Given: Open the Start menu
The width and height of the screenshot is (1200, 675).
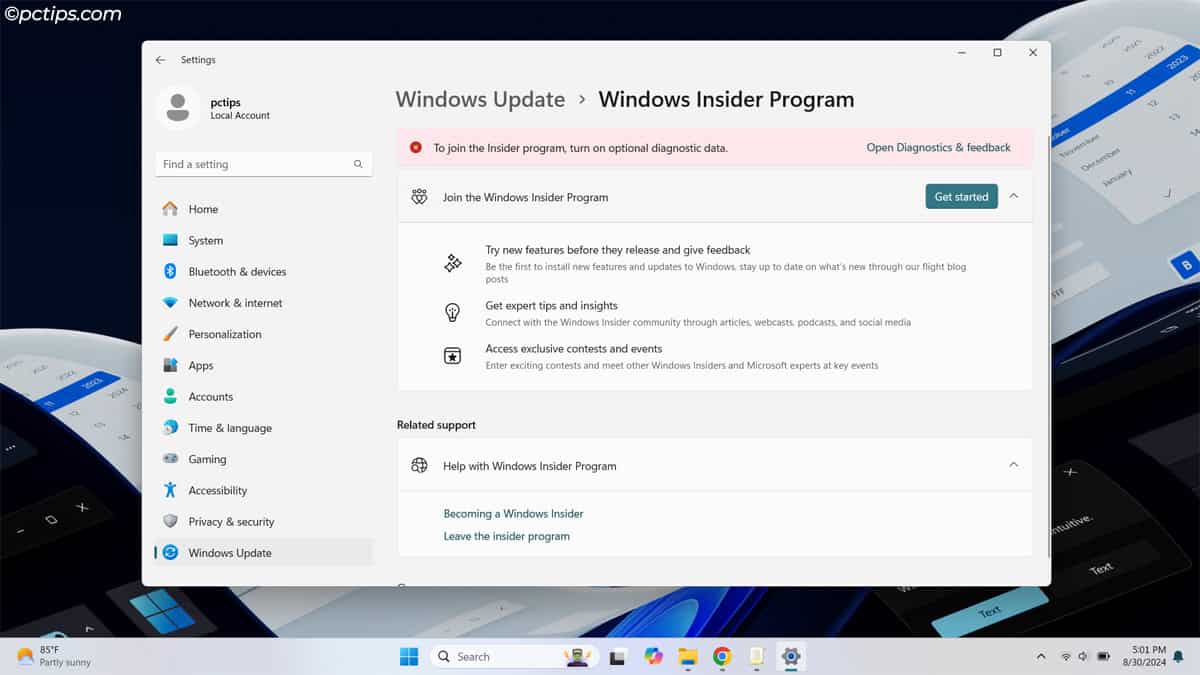Looking at the screenshot, I should (408, 656).
